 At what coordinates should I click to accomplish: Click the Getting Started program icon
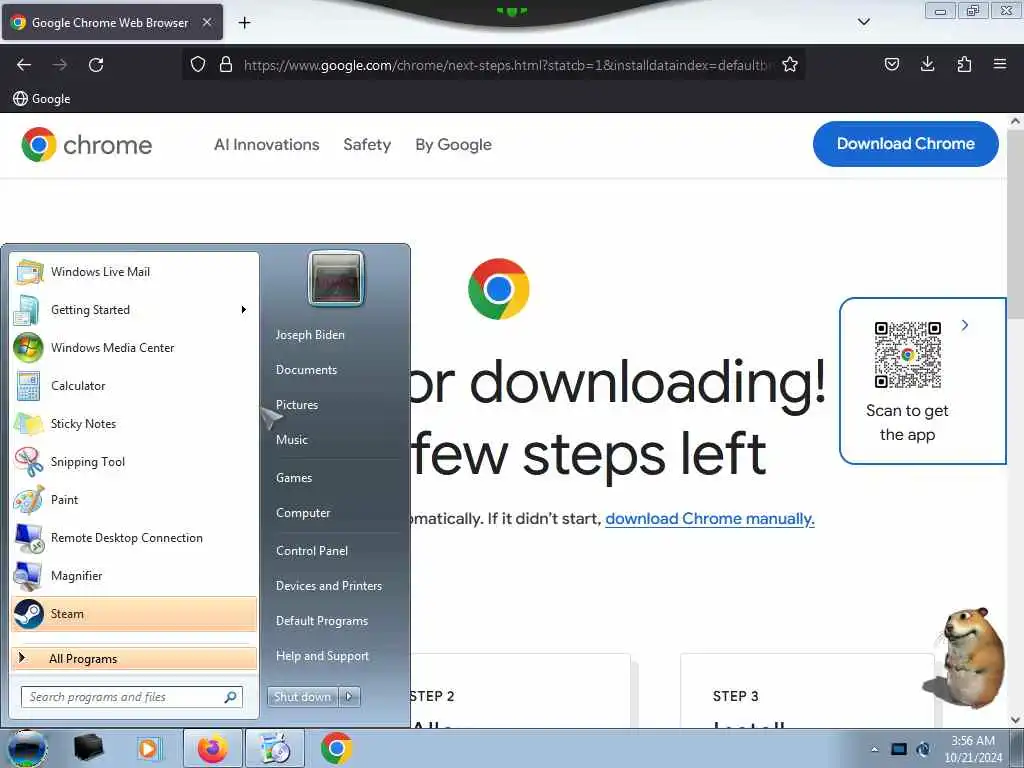pos(28,310)
